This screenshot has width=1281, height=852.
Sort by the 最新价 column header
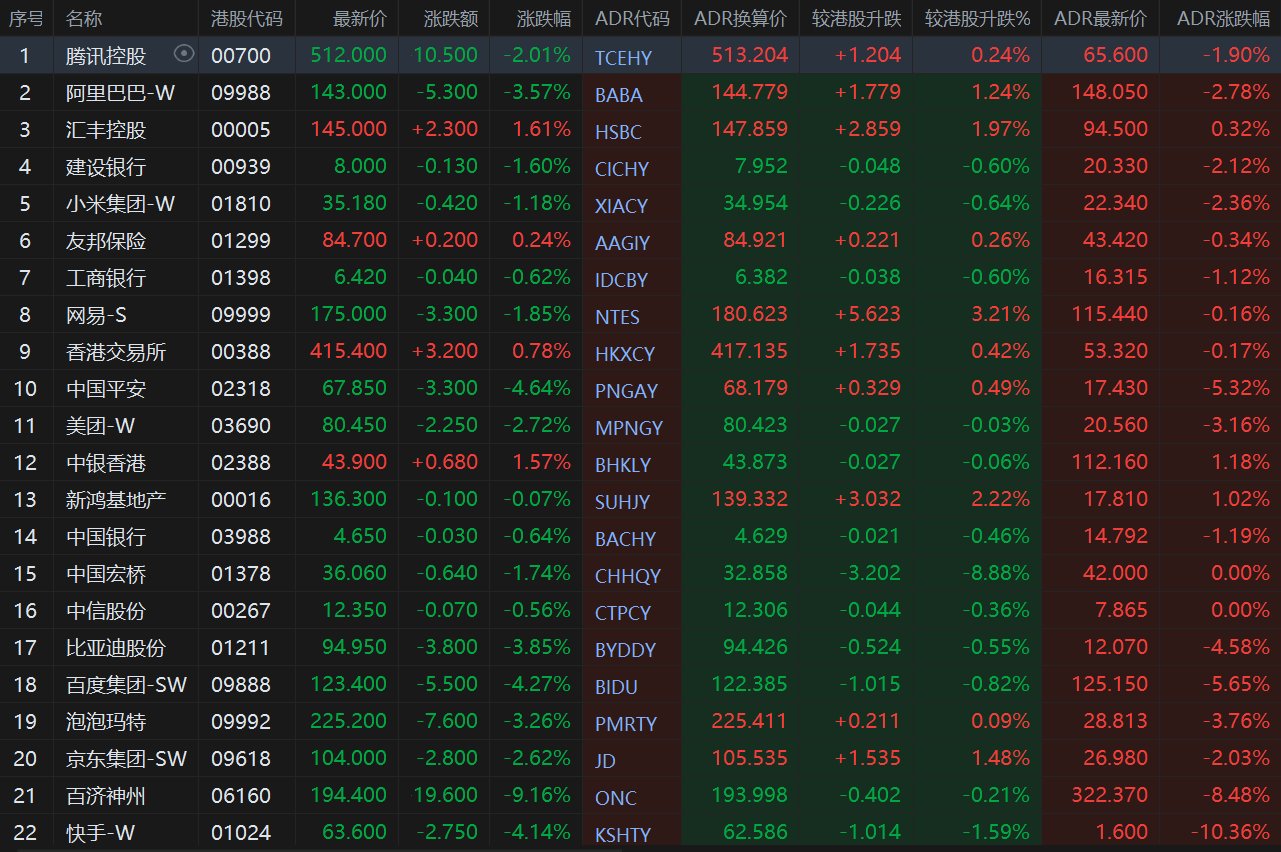(360, 19)
